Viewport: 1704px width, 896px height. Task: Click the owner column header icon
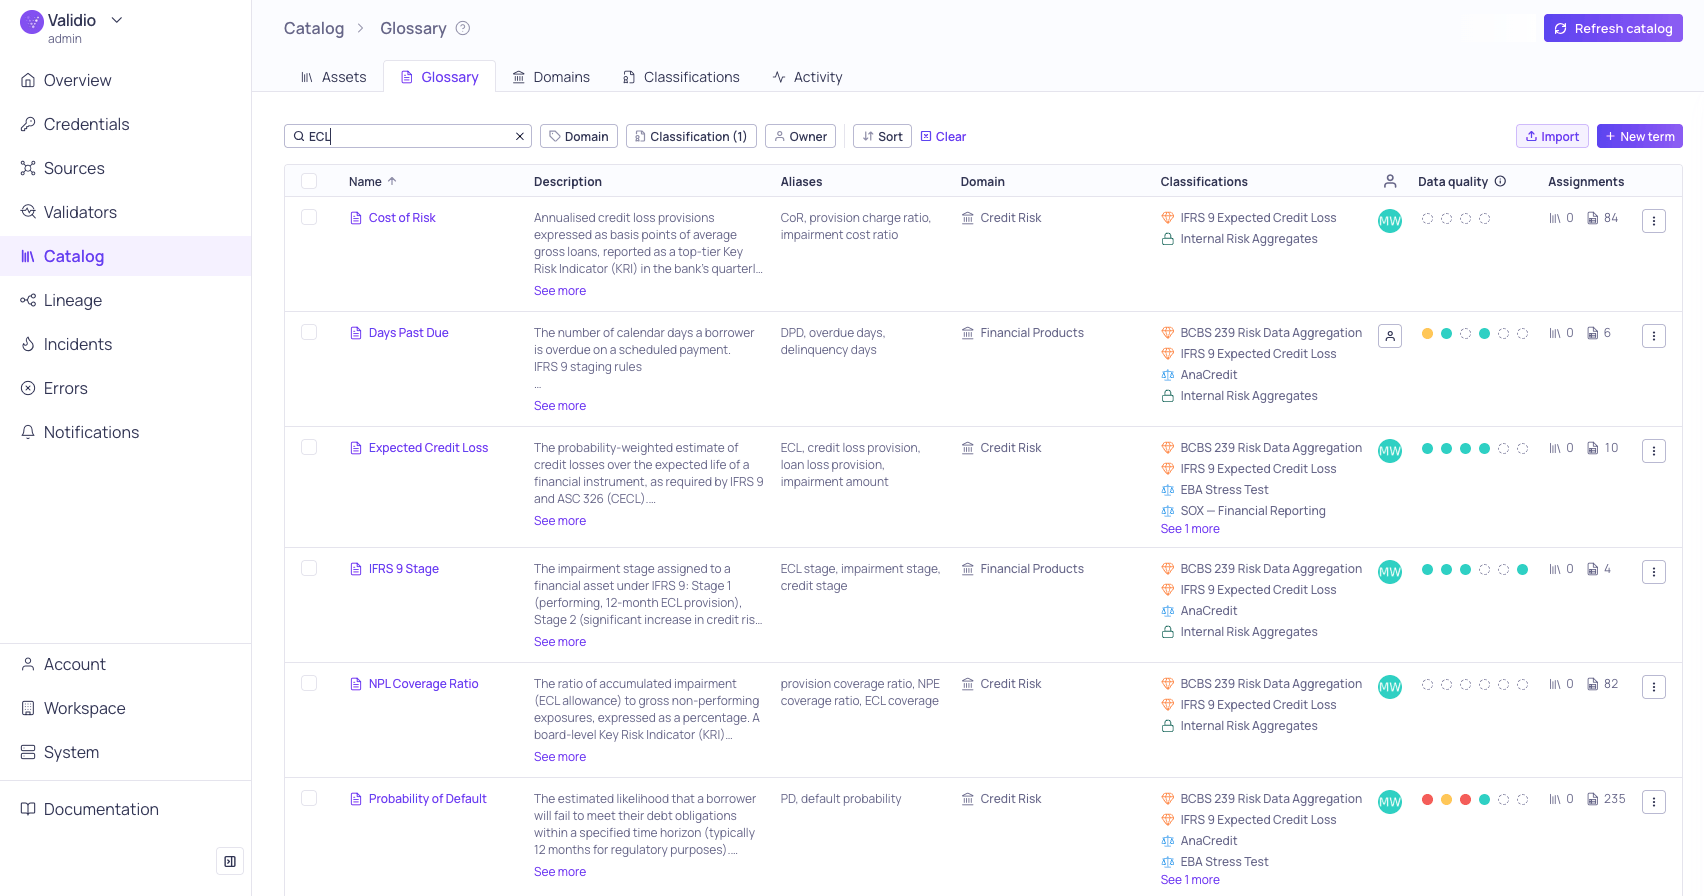[1390, 181]
